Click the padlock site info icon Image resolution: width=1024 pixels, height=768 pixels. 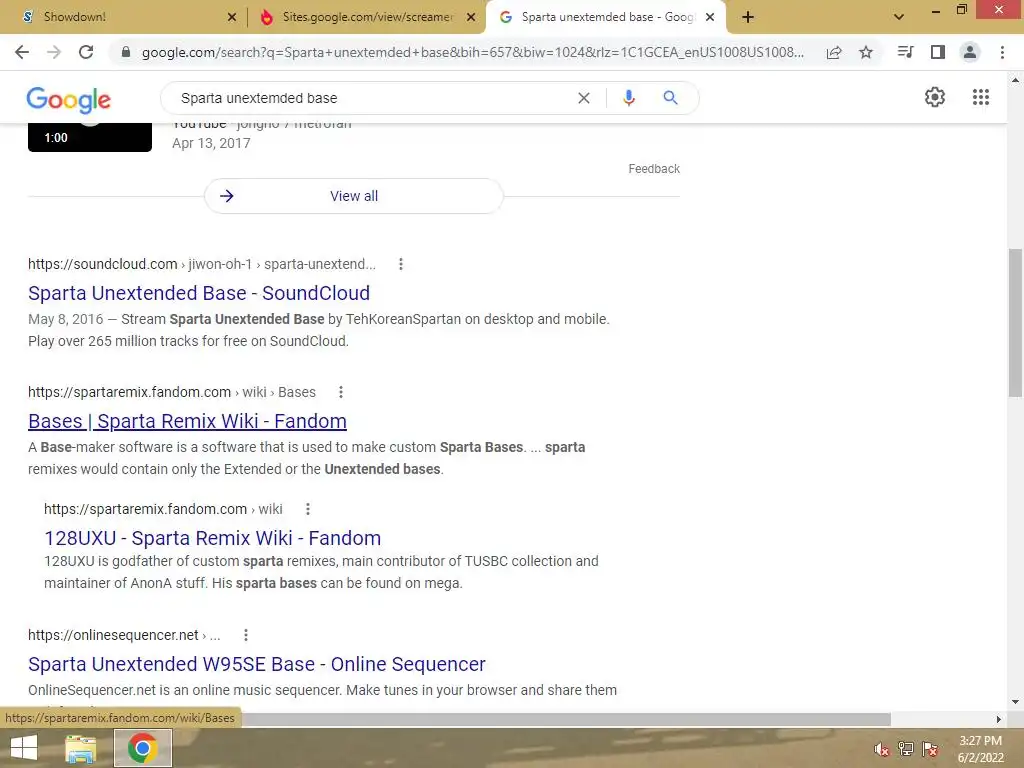pos(126,52)
